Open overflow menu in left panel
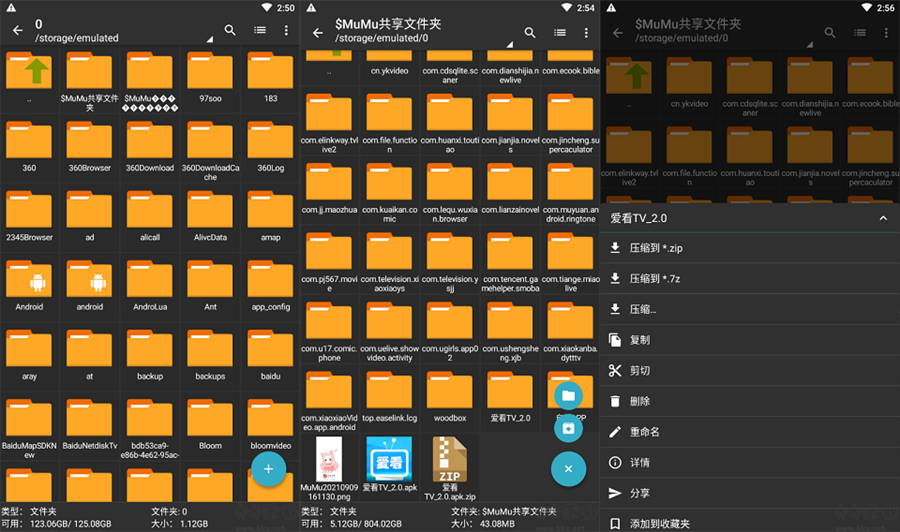This screenshot has width=900, height=532. point(286,30)
